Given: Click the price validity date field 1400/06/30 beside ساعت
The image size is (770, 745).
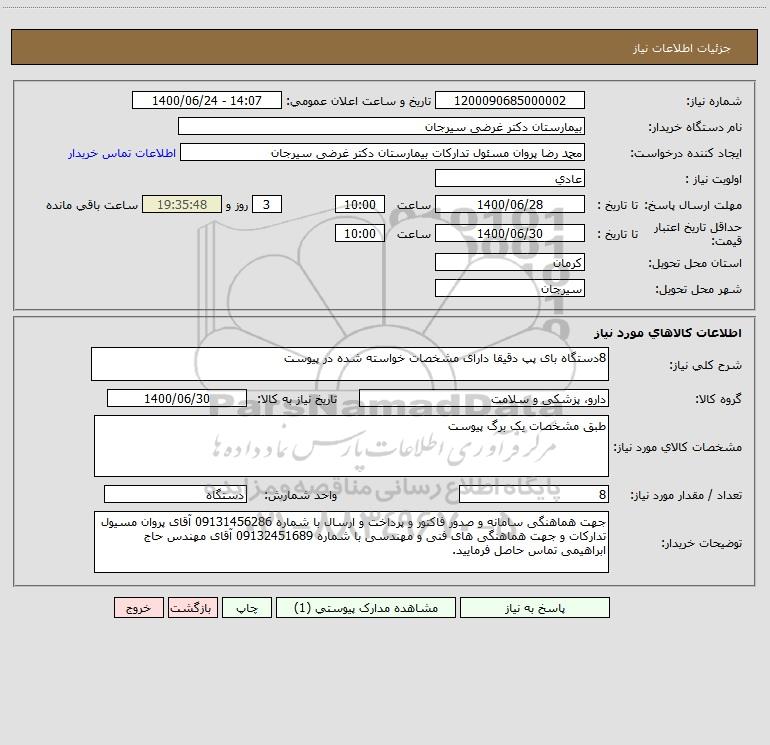Looking at the screenshot, I should (510, 233).
